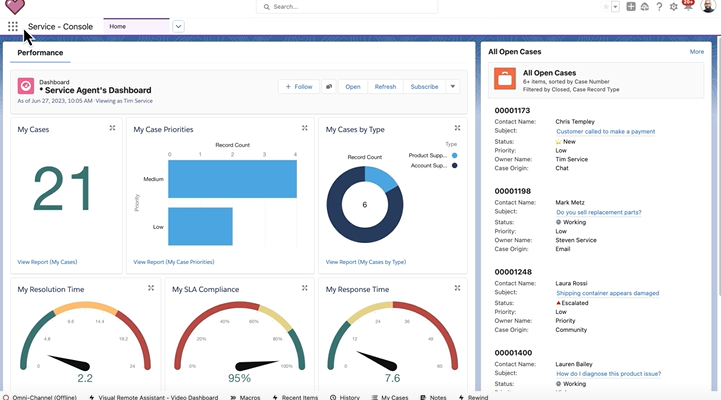The image size is (721, 400).
Task: Expand more dashboard actions dropdown
Action: click(452, 86)
